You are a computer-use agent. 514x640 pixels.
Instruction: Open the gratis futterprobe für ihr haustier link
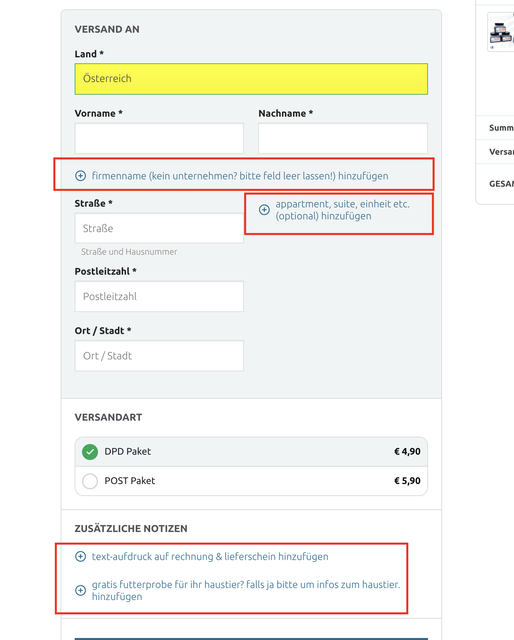pyautogui.click(x=246, y=591)
